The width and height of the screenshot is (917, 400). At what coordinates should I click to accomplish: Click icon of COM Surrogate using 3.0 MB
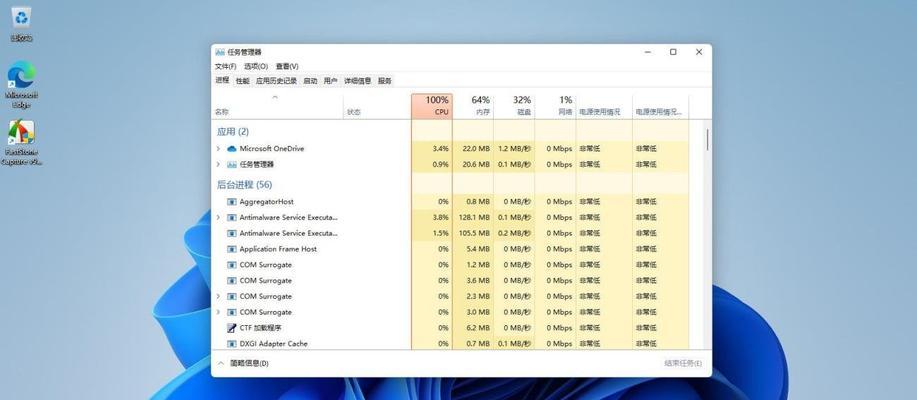[x=232, y=312]
